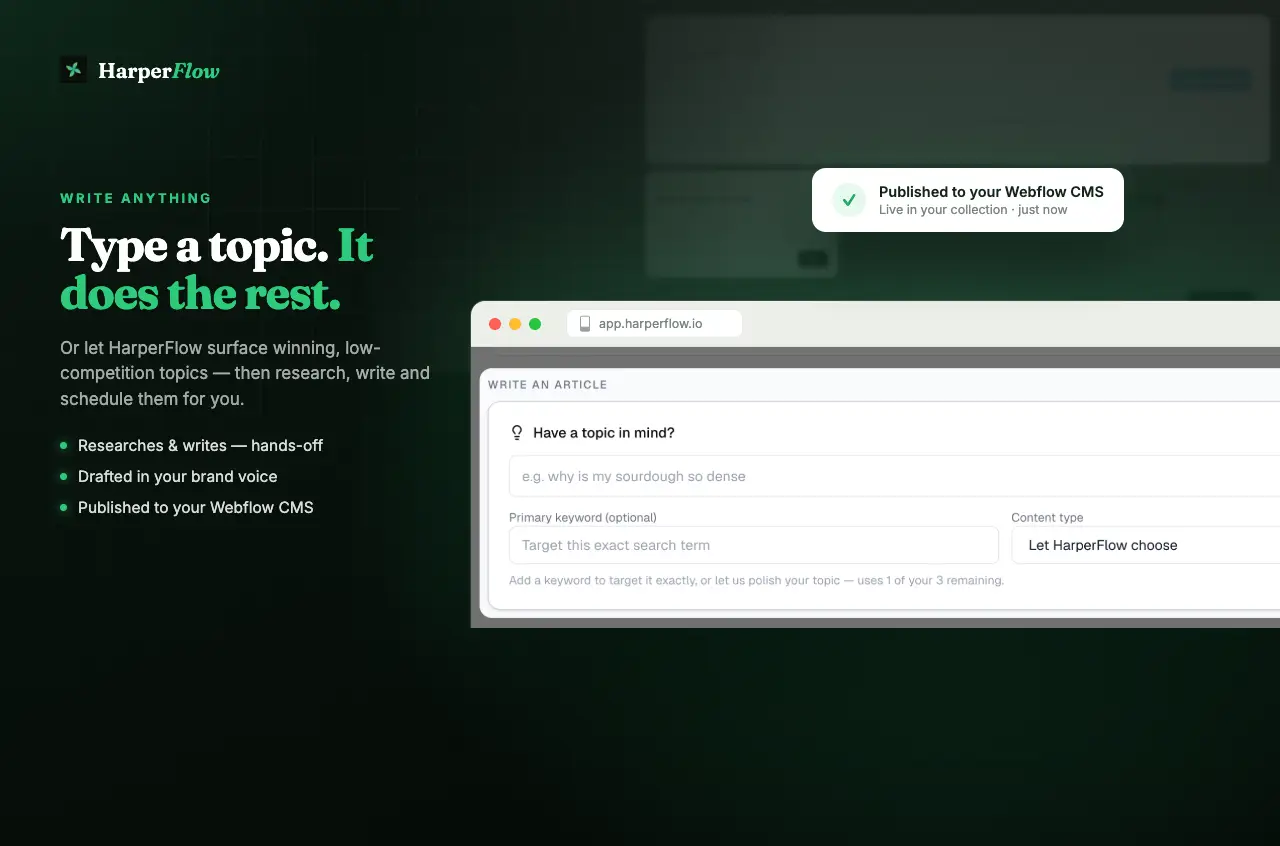
Task: Open the Published to your Webflow CMS notification
Action: tap(968, 200)
